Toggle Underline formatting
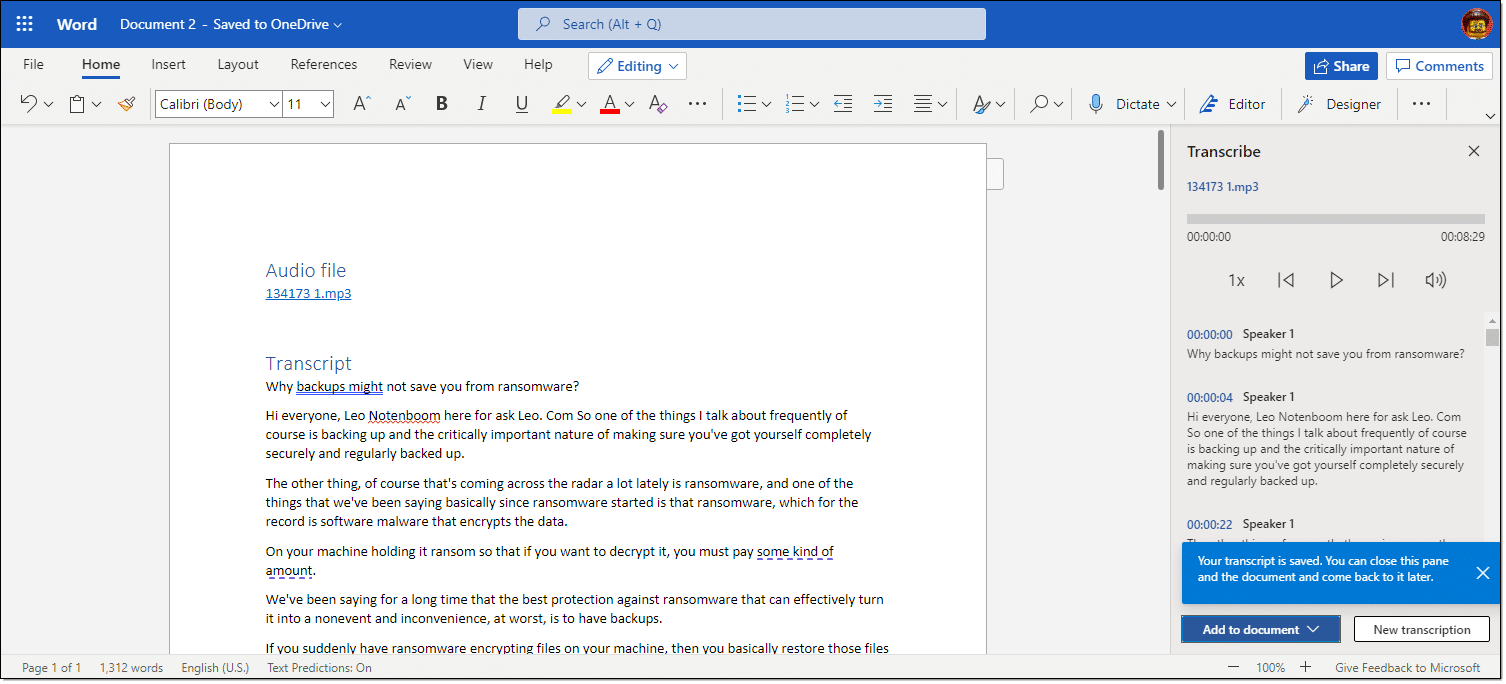This screenshot has width=1506, height=684. point(521,104)
